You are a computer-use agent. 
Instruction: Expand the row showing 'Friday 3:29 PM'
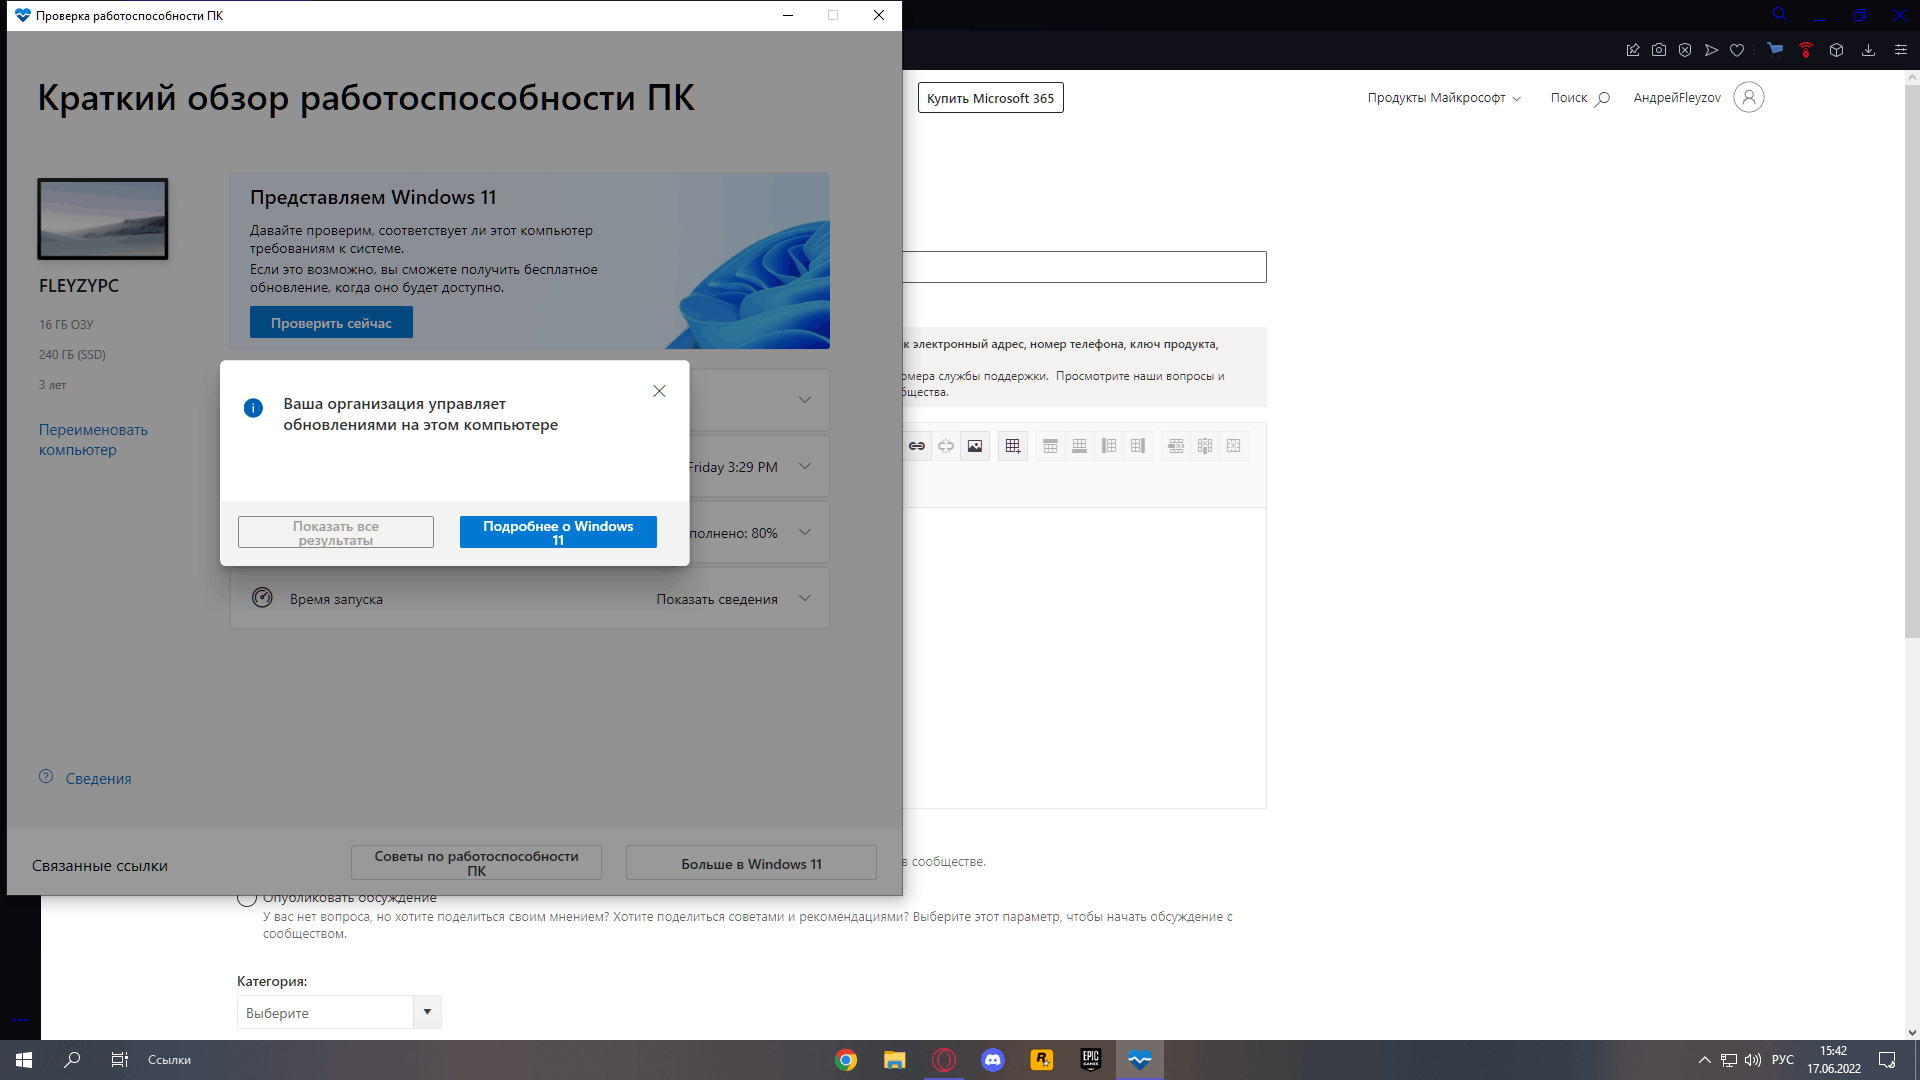pyautogui.click(x=805, y=467)
